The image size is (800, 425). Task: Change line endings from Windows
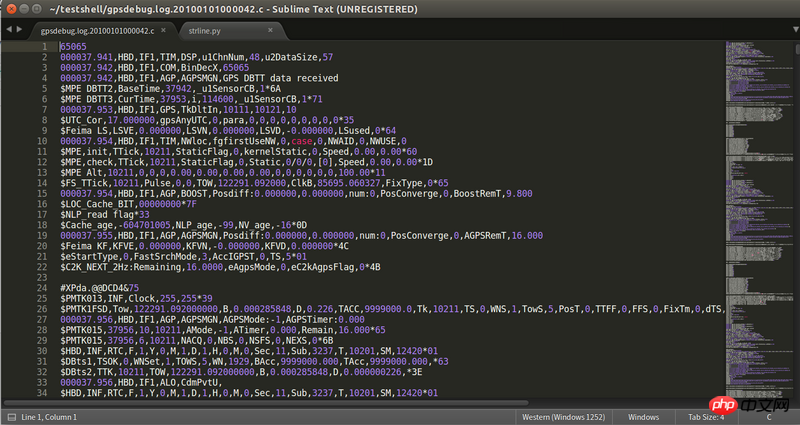click(643, 417)
